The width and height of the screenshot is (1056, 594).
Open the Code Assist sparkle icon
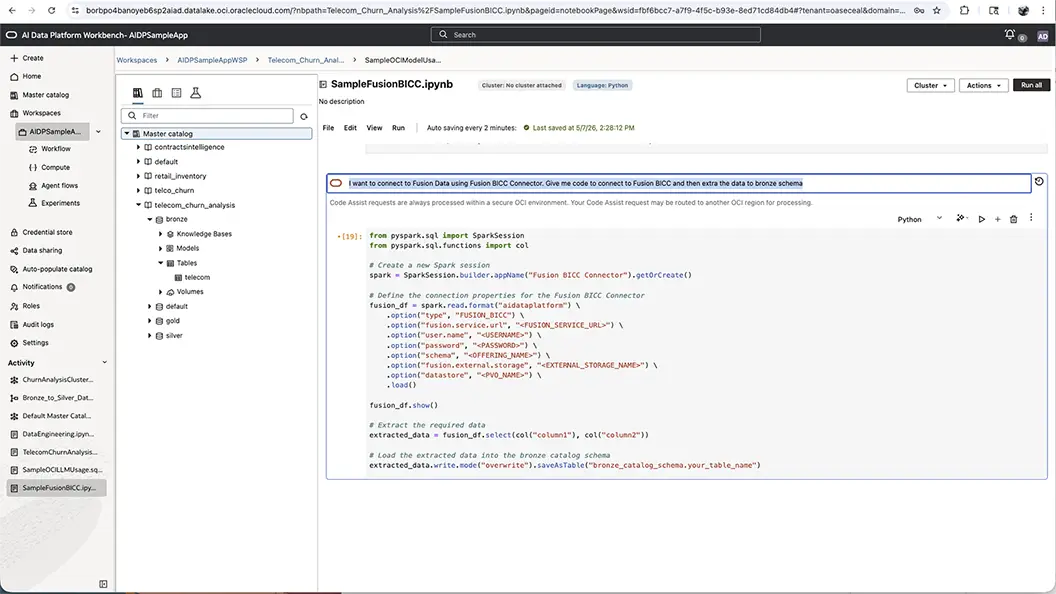pos(961,218)
